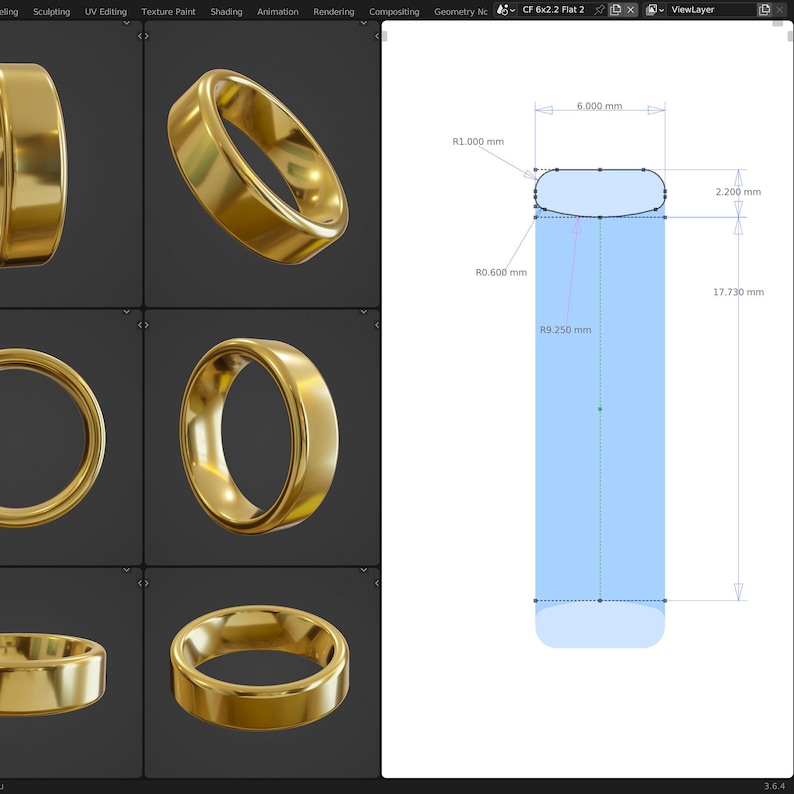Image resolution: width=794 pixels, height=794 pixels.
Task: Expand header chevron of bottom-right viewport
Action: [364, 570]
